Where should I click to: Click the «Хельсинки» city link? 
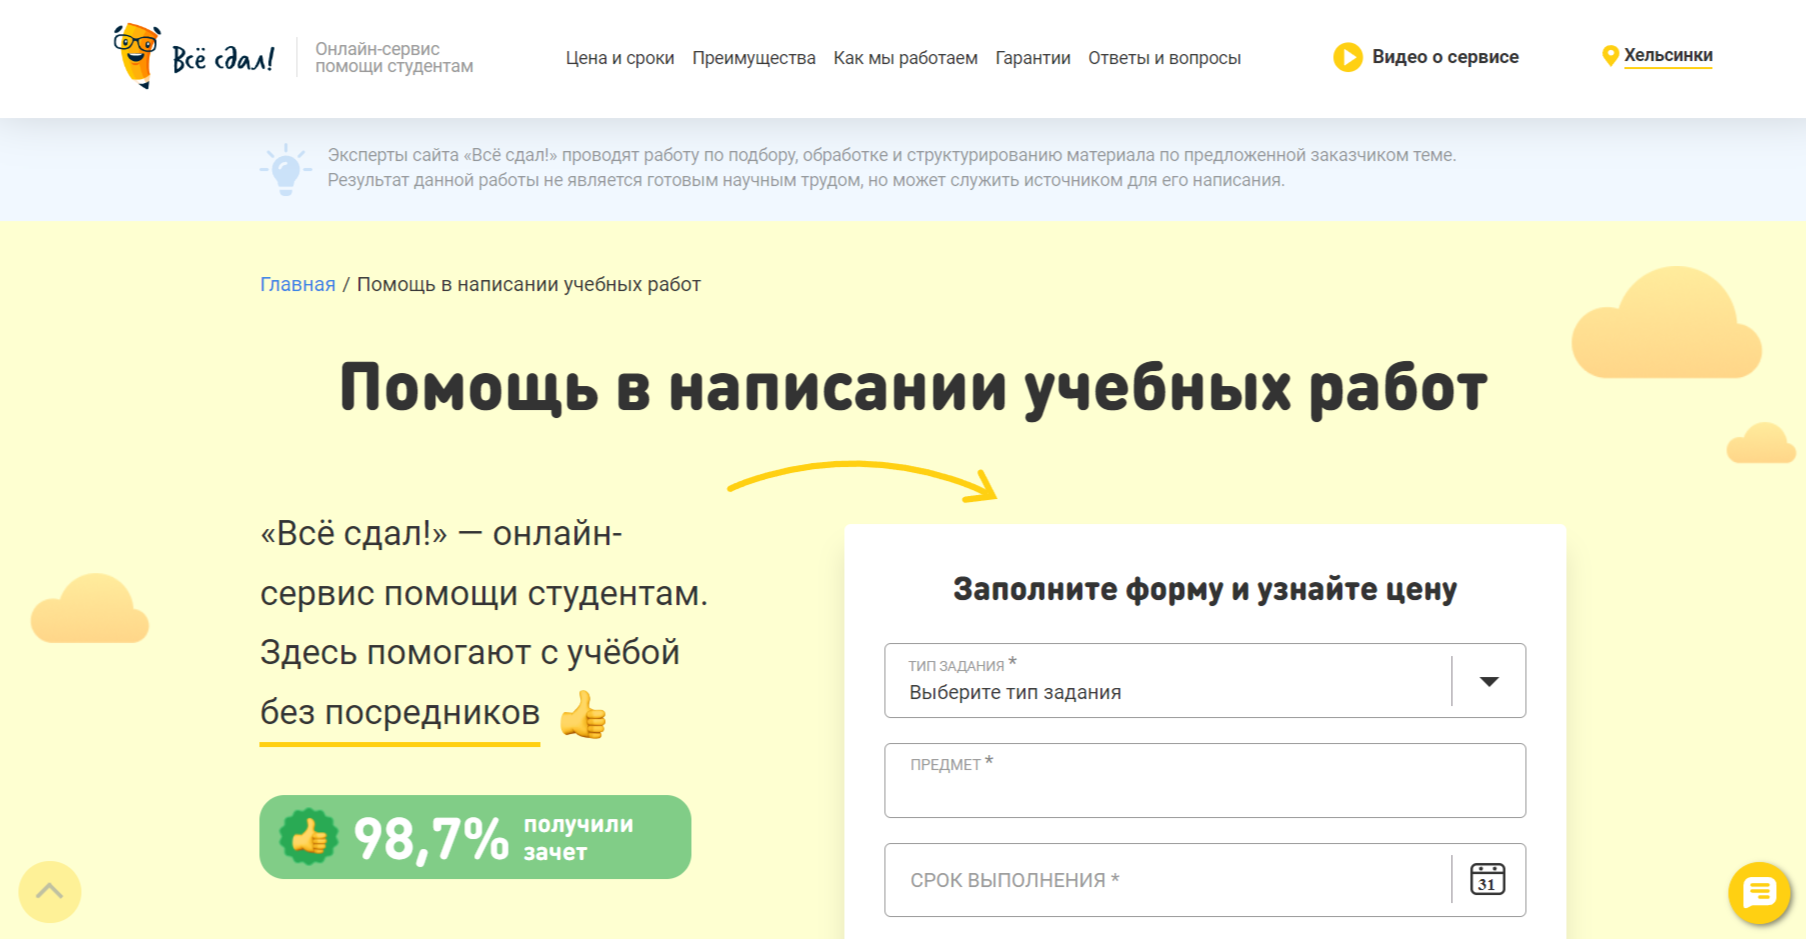[x=1667, y=55]
